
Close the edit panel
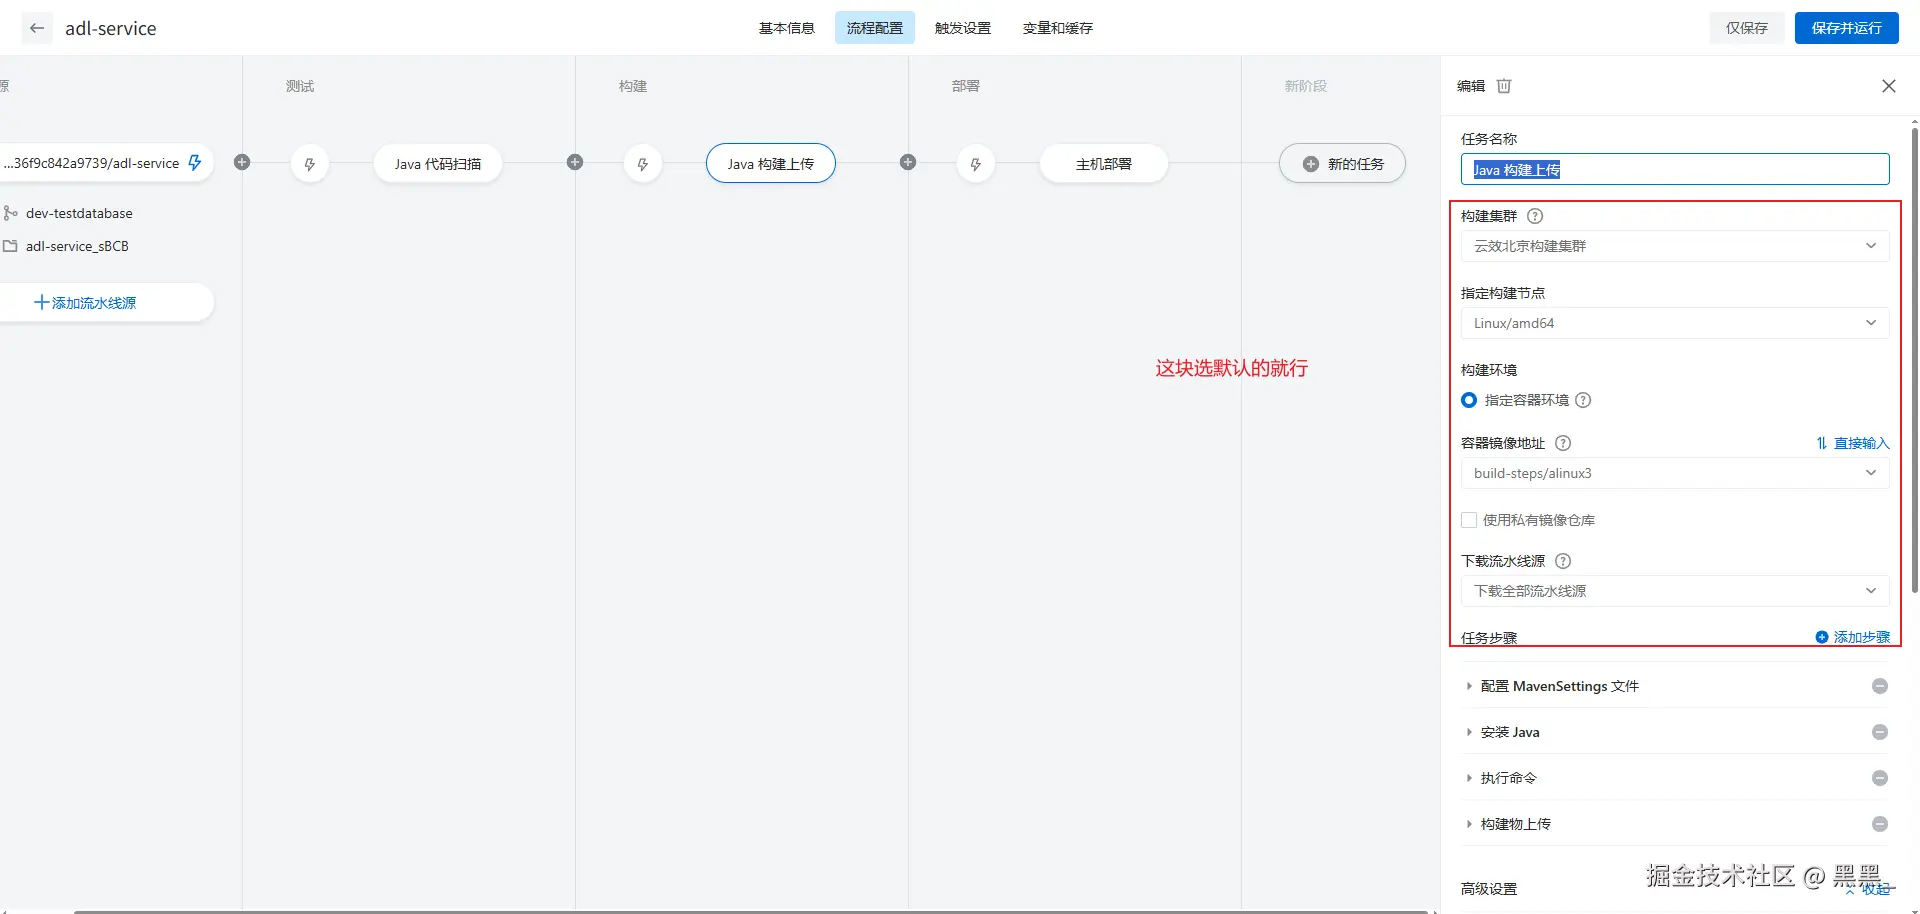click(1889, 86)
